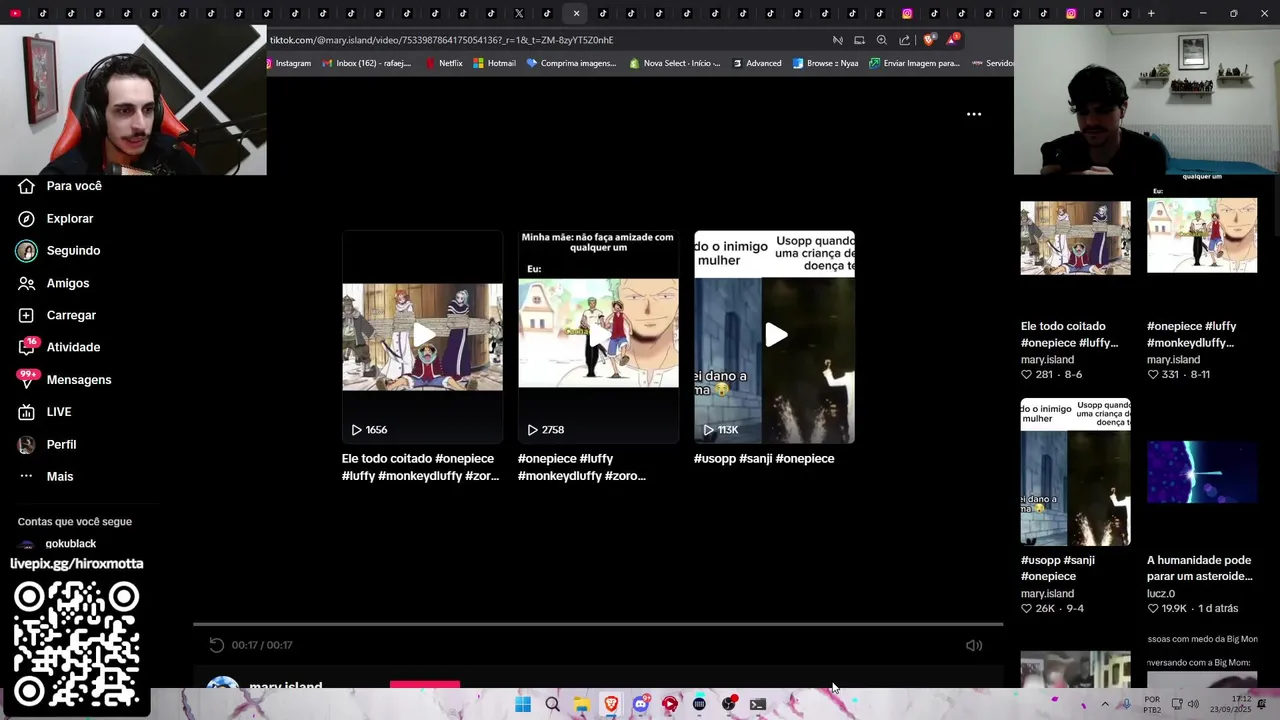Toggle the video volume speaker icon

pos(974,645)
